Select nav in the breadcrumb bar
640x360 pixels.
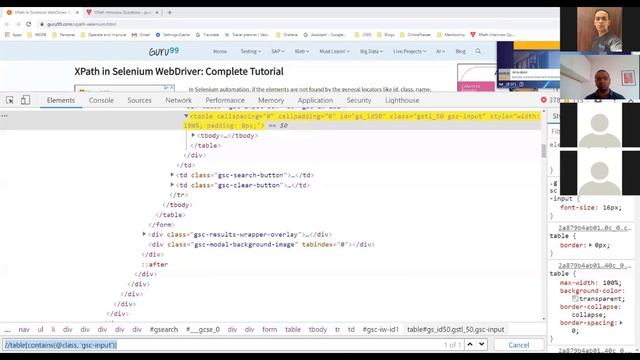[24, 329]
